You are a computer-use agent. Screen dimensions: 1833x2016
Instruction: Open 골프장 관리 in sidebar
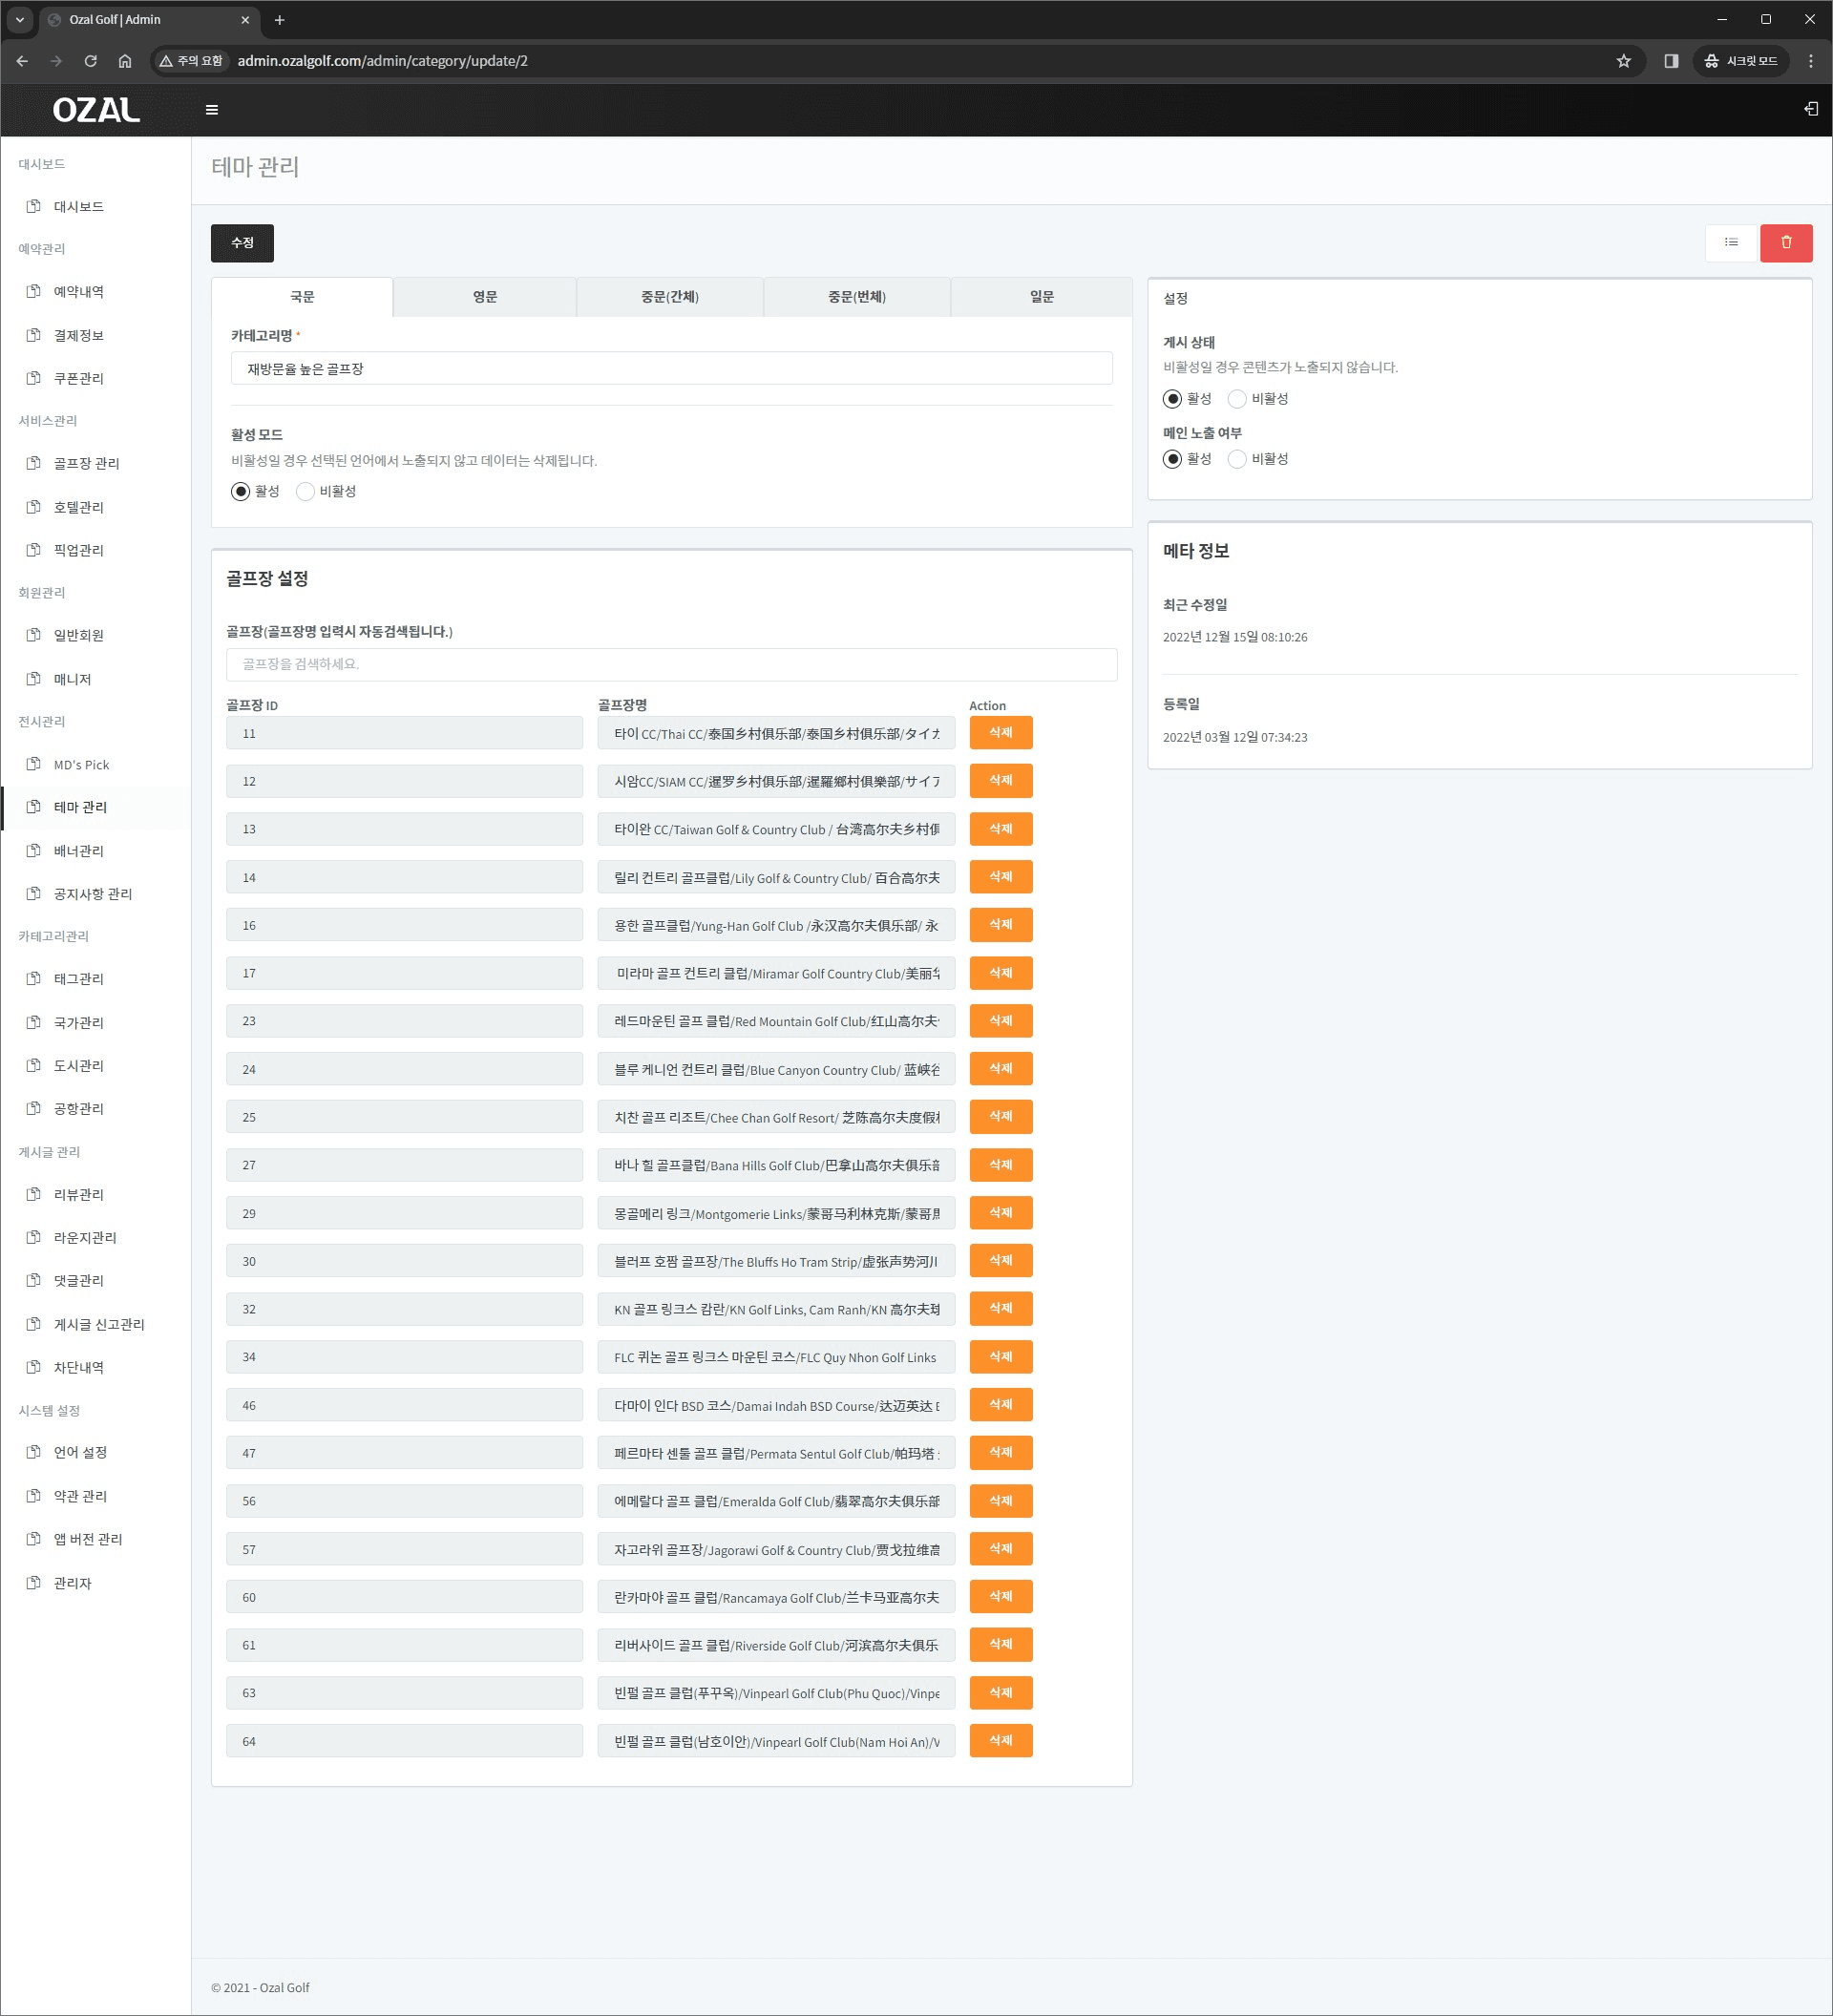(86, 463)
